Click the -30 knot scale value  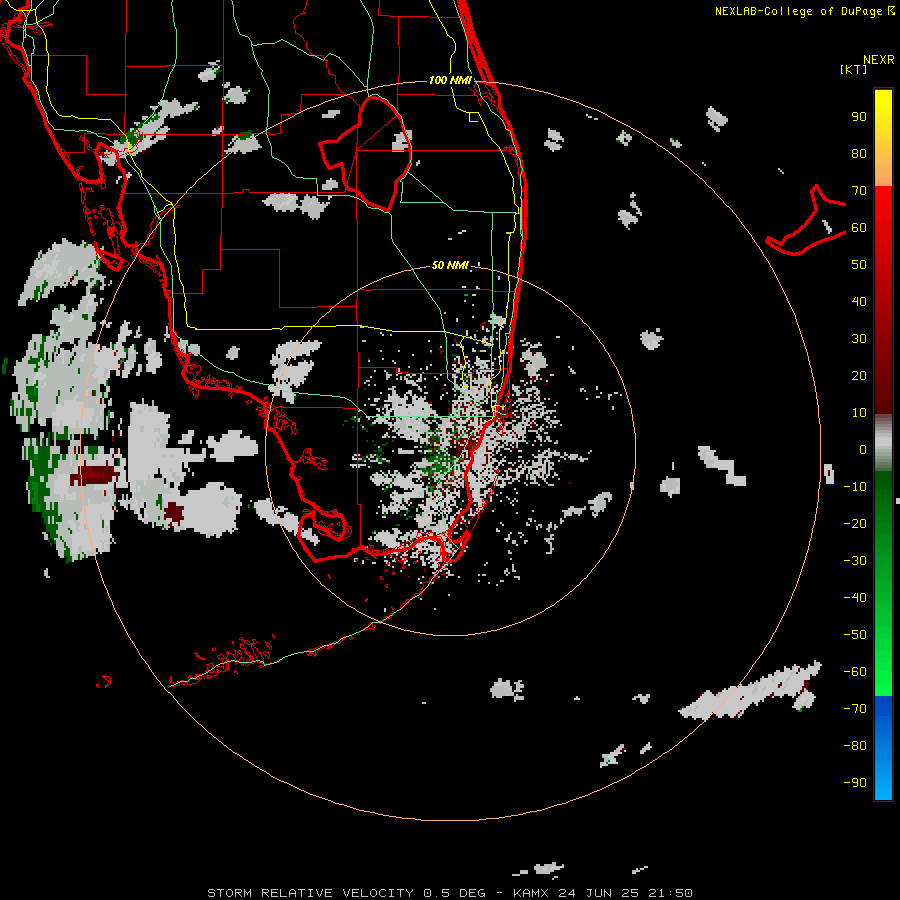click(855, 561)
